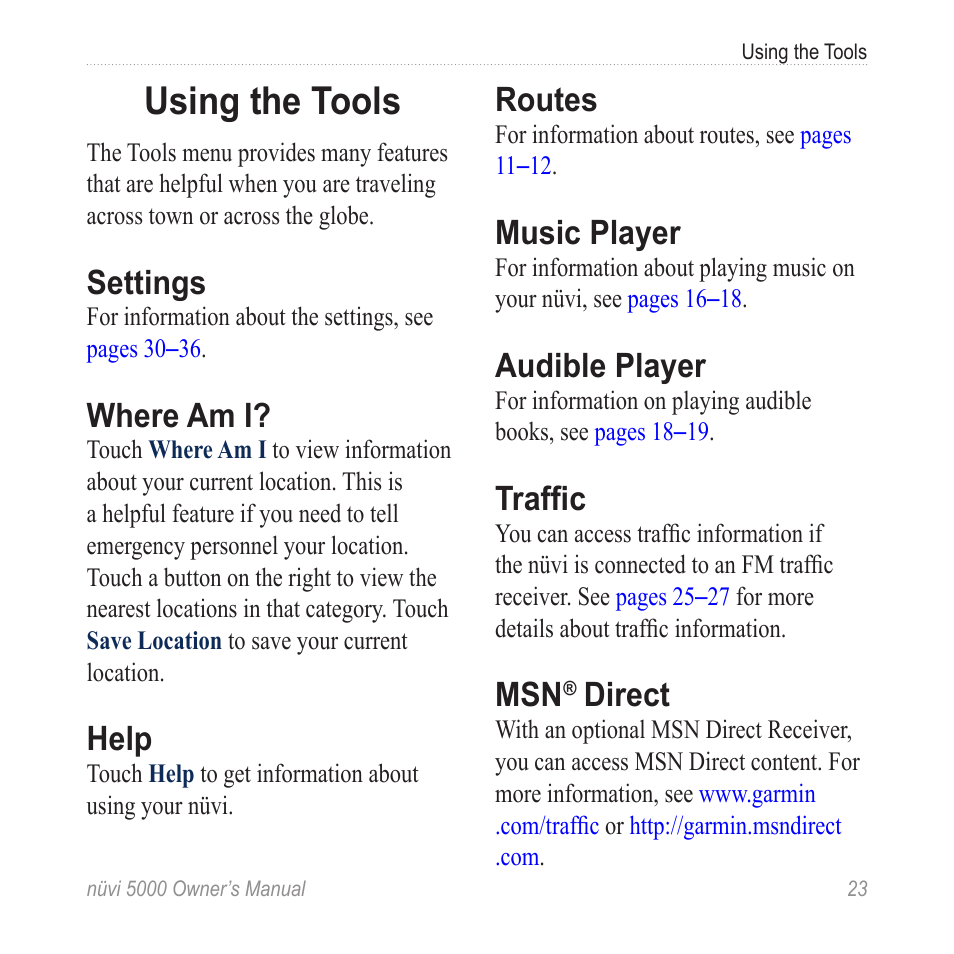Click the 'nüvi 5000 Owner's Manual' footer

tap(196, 889)
